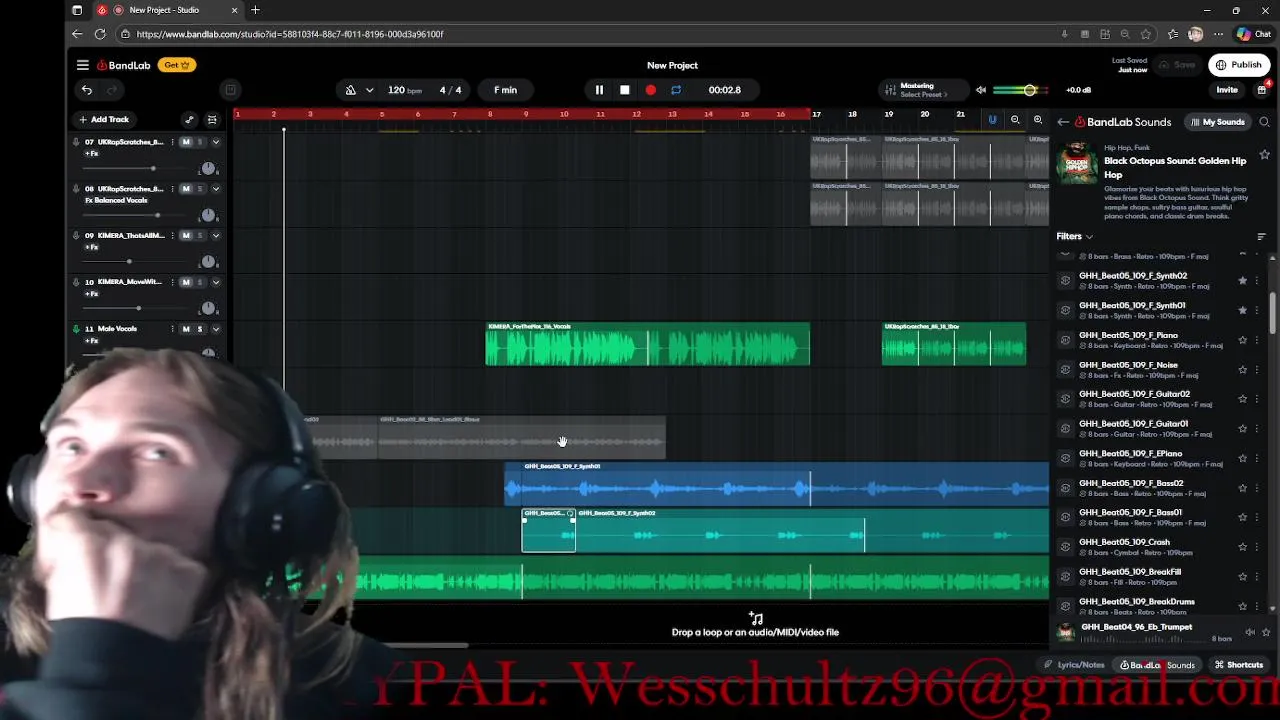Screen dimensions: 1280x720
Task: Open more options for GHH_Beat05_109_F_Noise
Action: pos(1257,369)
